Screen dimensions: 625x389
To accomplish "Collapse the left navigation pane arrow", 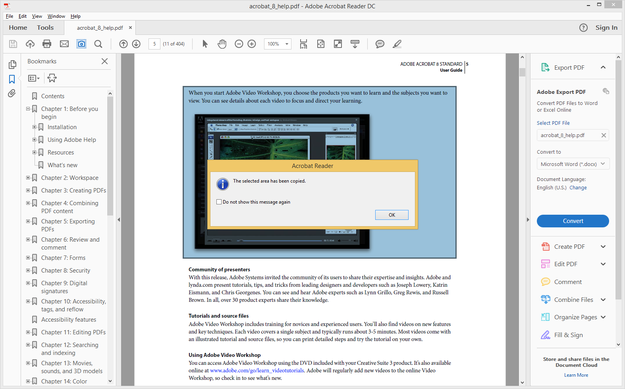I will pyautogui.click(x=118, y=220).
